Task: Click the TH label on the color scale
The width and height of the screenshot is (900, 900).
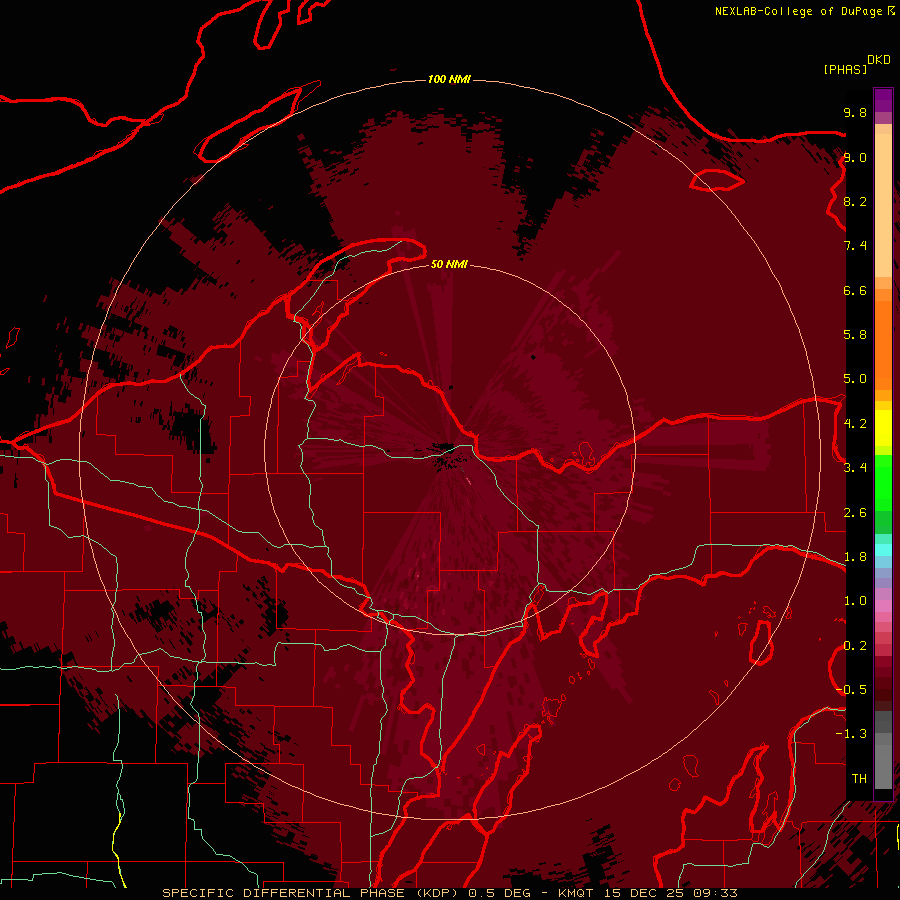Action: (859, 779)
